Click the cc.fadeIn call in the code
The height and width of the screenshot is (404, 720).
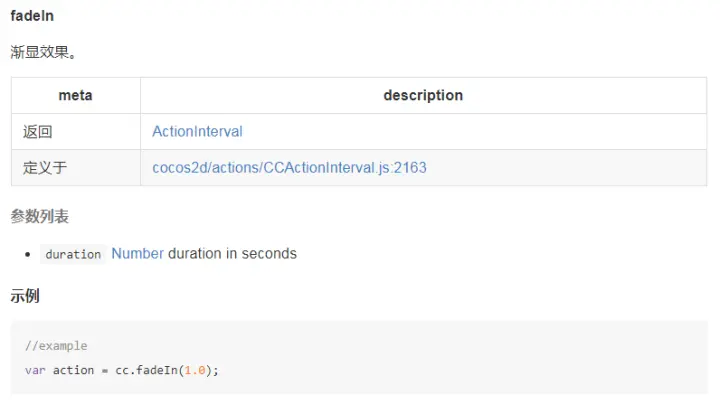click(x=146, y=370)
